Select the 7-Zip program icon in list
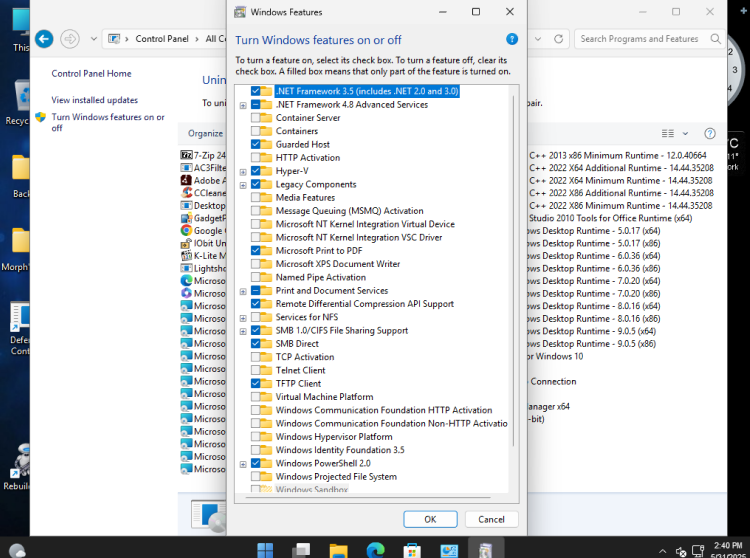This screenshot has width=750, height=558. tap(186, 155)
